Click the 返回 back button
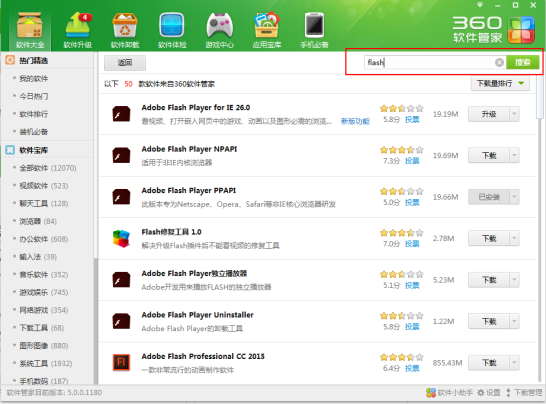Image resolution: width=546 pixels, height=404 pixels. coord(125,63)
